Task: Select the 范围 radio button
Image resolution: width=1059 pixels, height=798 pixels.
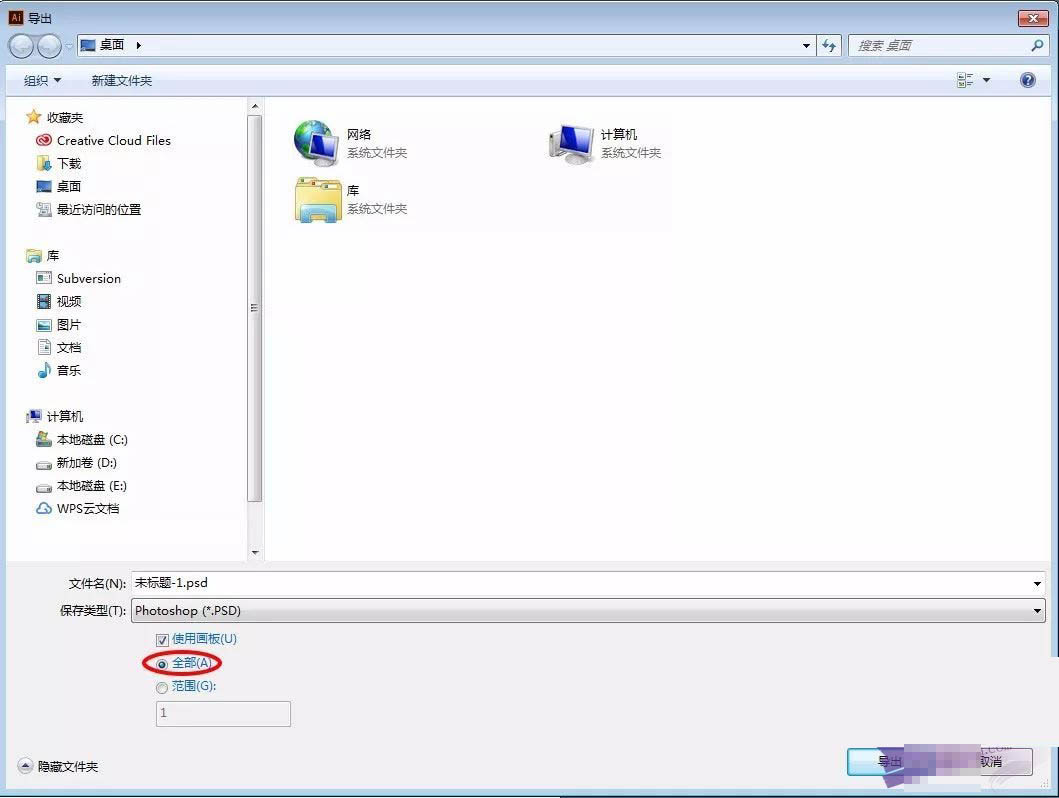Action: click(x=161, y=688)
